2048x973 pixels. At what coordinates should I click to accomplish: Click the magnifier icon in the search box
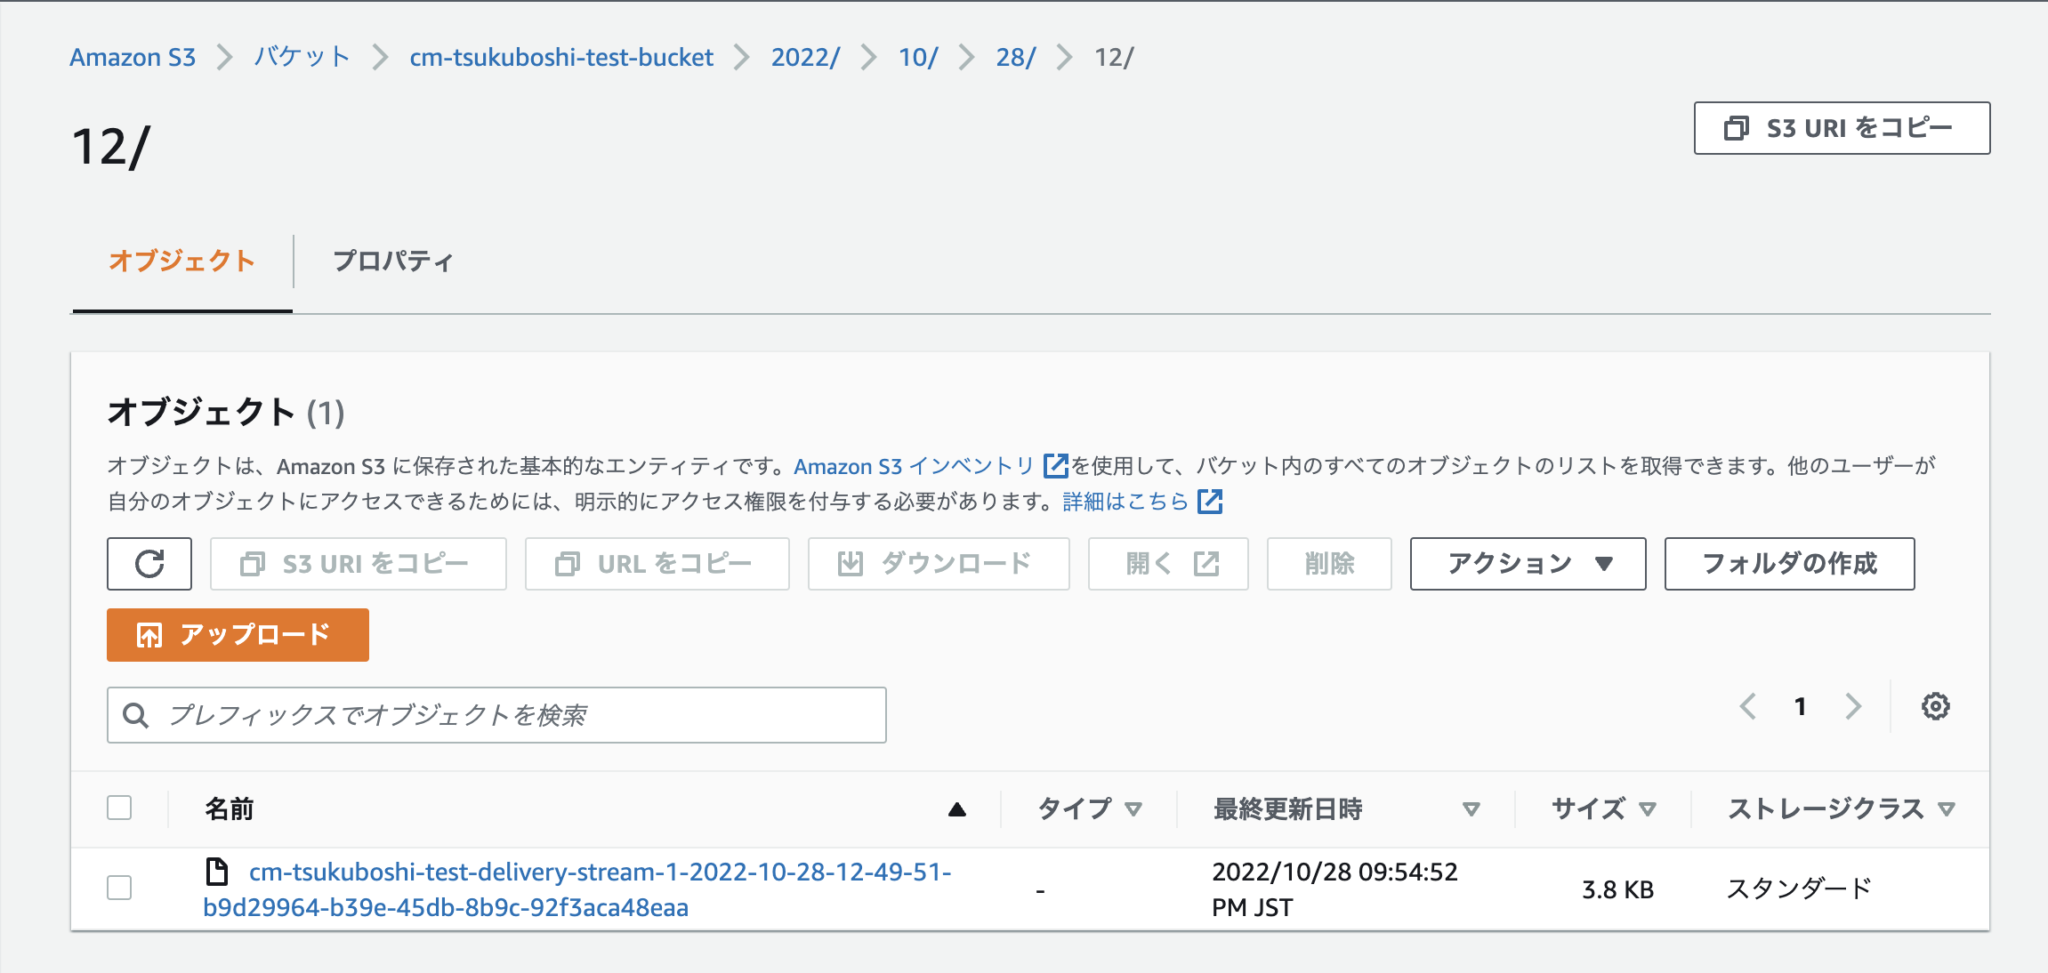click(136, 715)
